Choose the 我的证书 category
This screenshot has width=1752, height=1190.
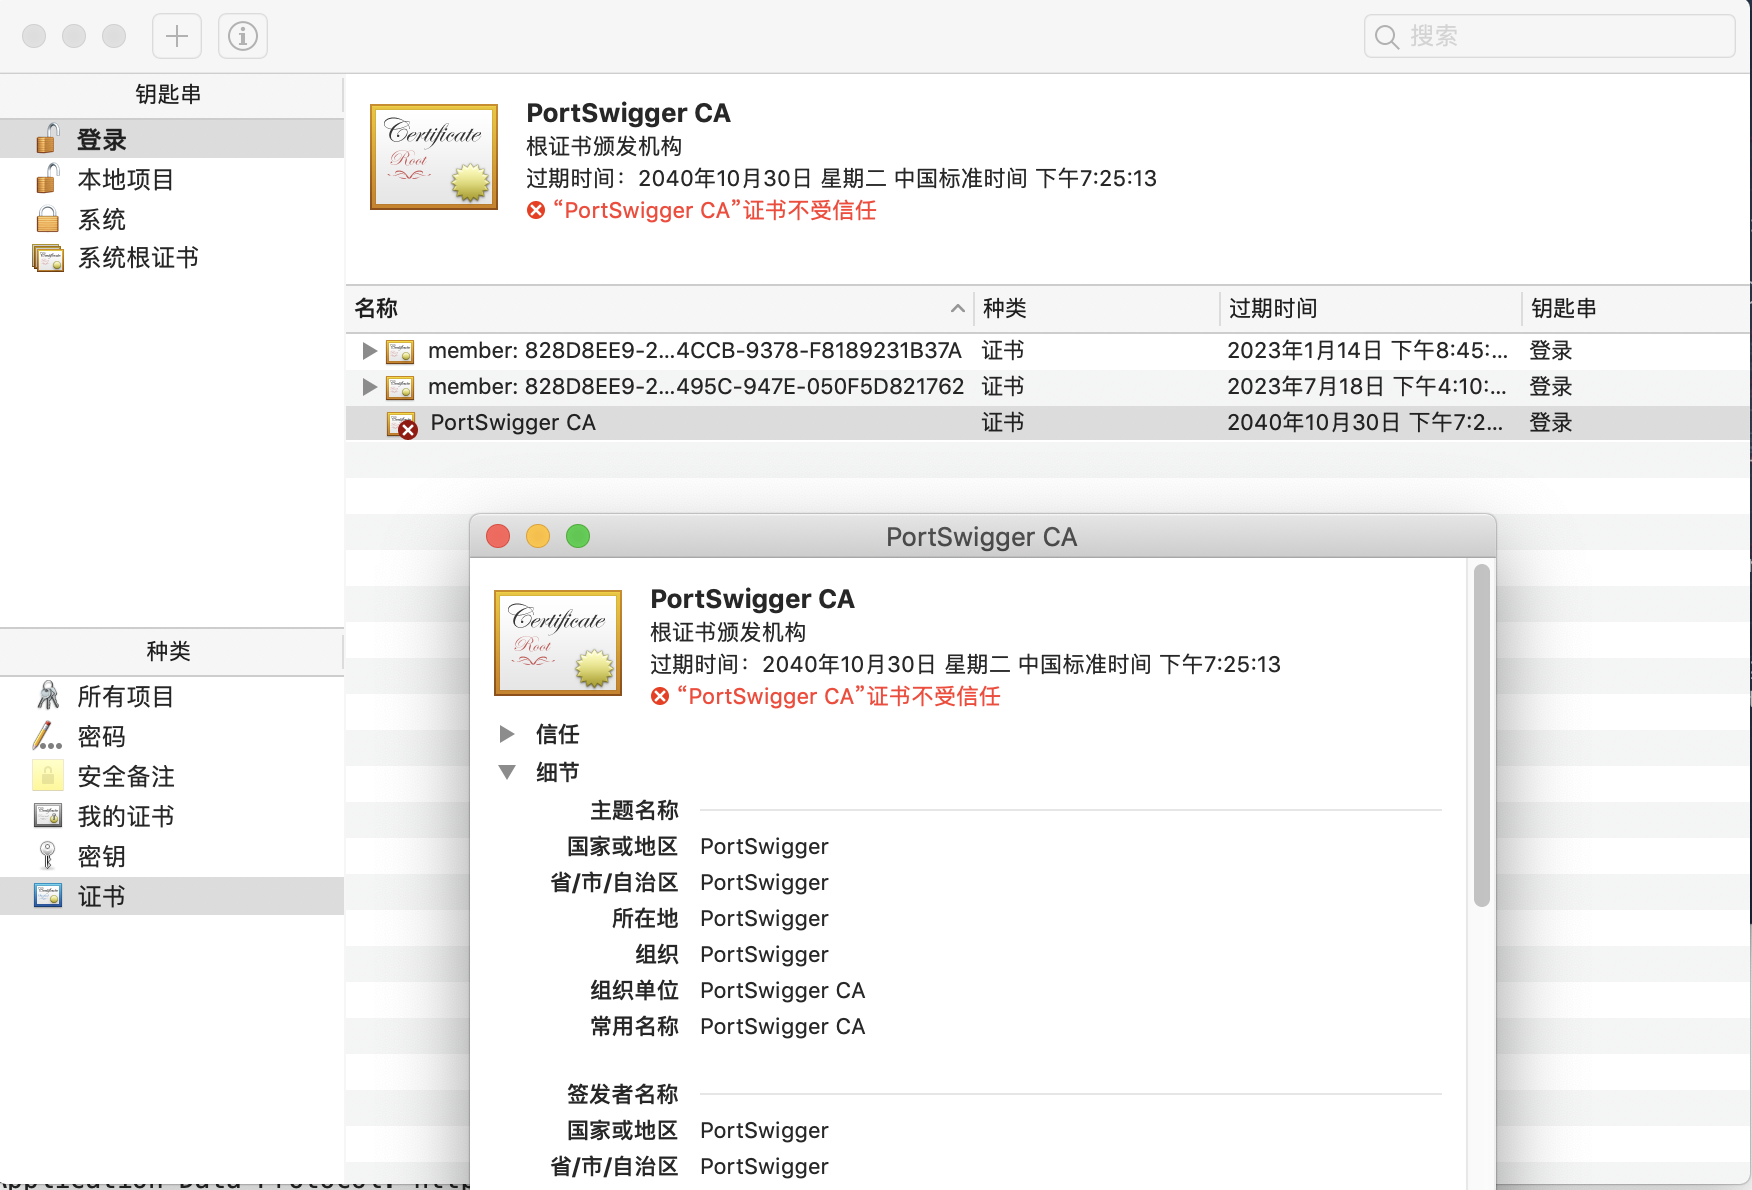click(x=125, y=817)
